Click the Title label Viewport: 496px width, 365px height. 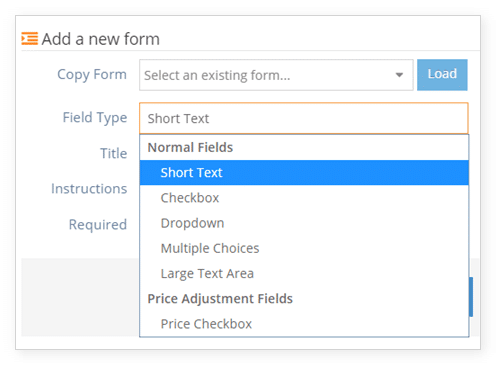pyautogui.click(x=113, y=153)
